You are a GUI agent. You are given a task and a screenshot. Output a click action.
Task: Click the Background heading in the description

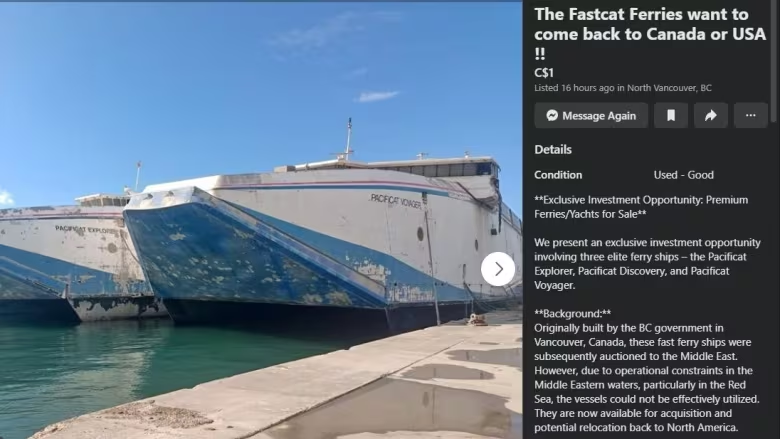click(x=573, y=314)
